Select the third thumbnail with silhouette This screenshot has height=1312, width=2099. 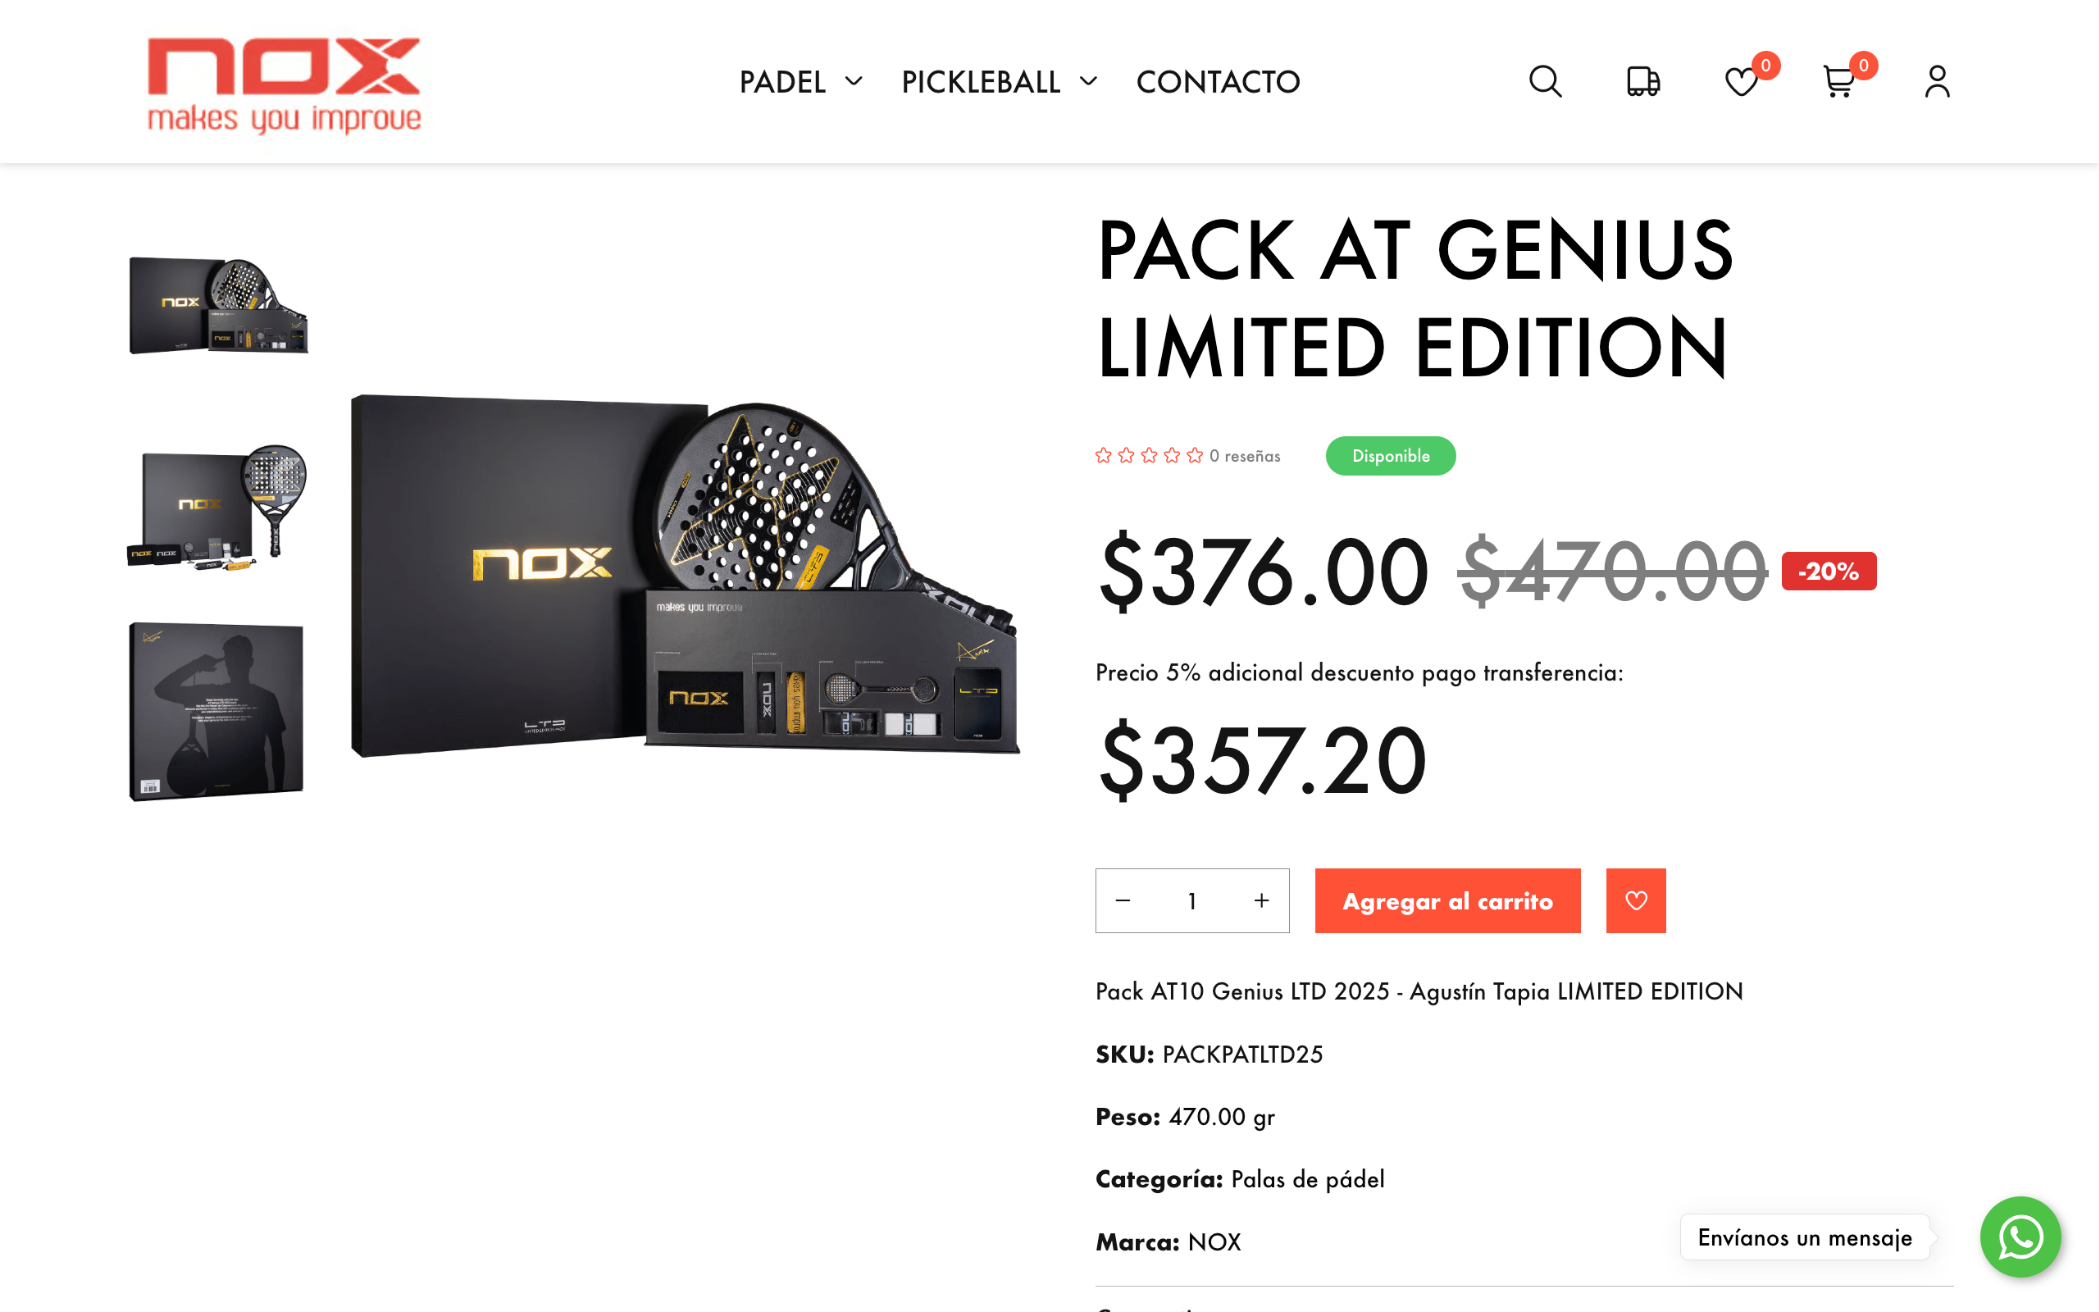coord(216,711)
